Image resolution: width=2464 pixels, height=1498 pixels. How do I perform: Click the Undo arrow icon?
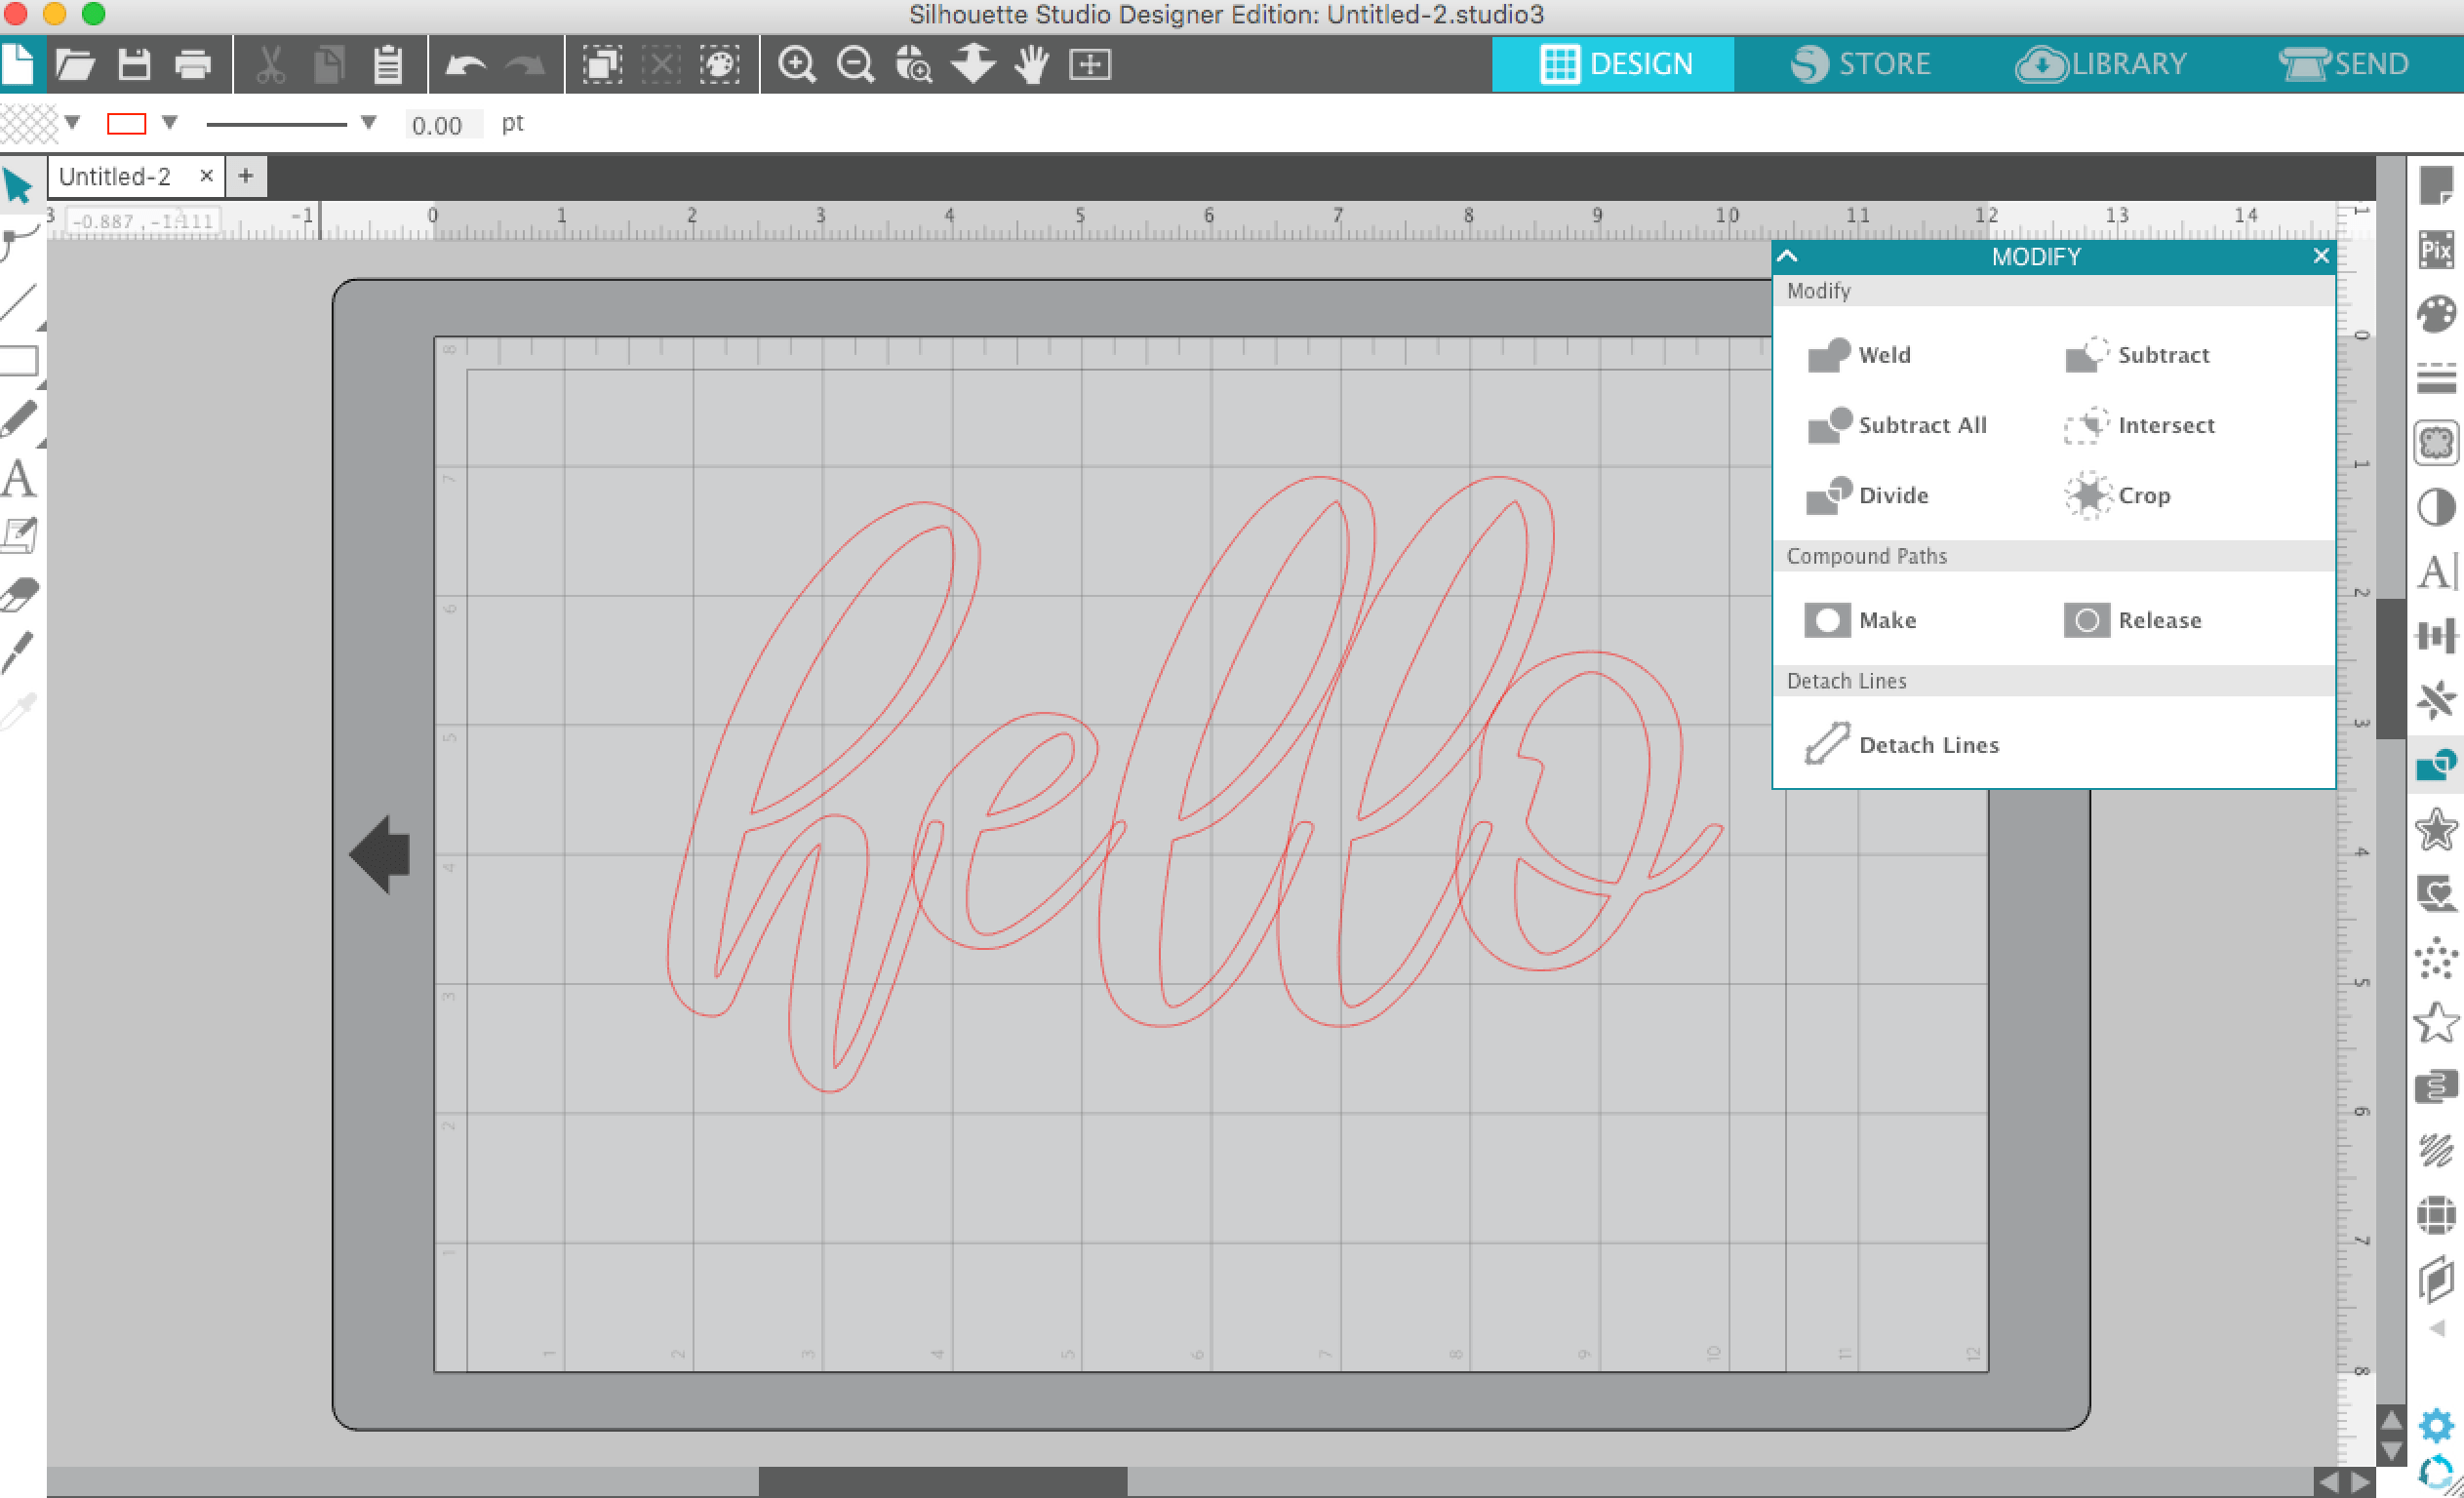465,65
